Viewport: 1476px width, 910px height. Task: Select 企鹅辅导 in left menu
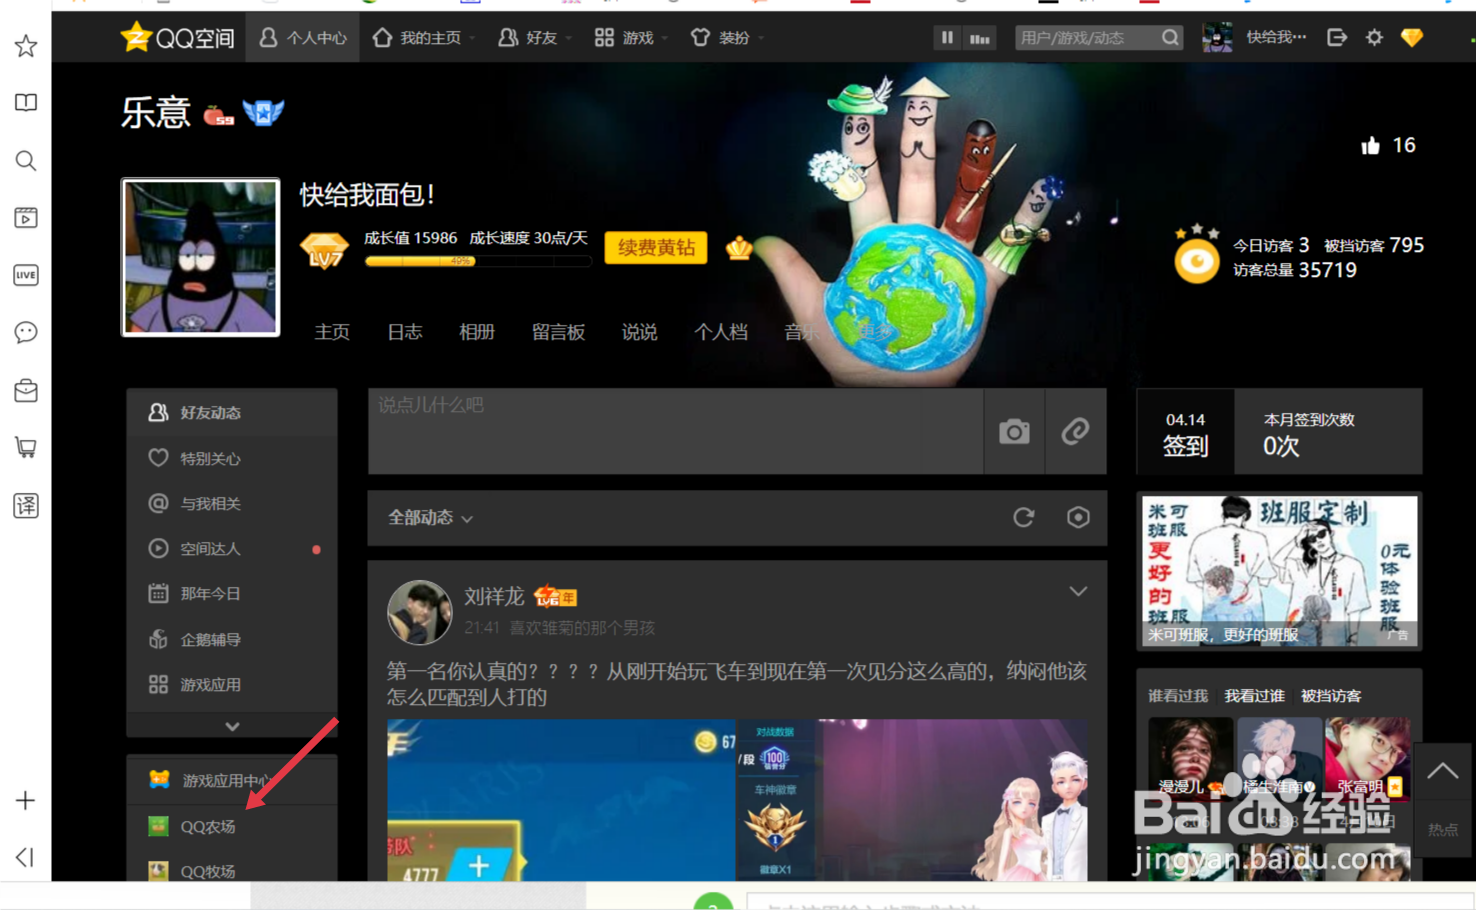pos(232,639)
